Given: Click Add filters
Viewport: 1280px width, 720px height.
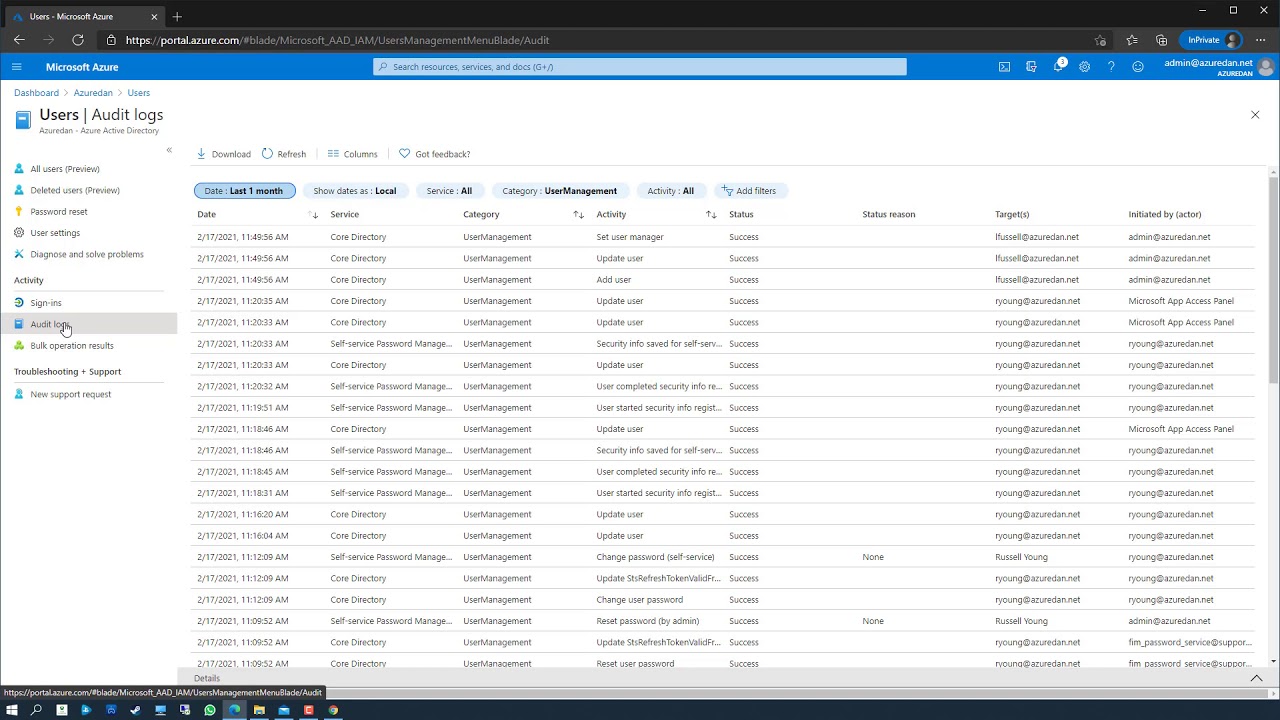Looking at the screenshot, I should (750, 191).
